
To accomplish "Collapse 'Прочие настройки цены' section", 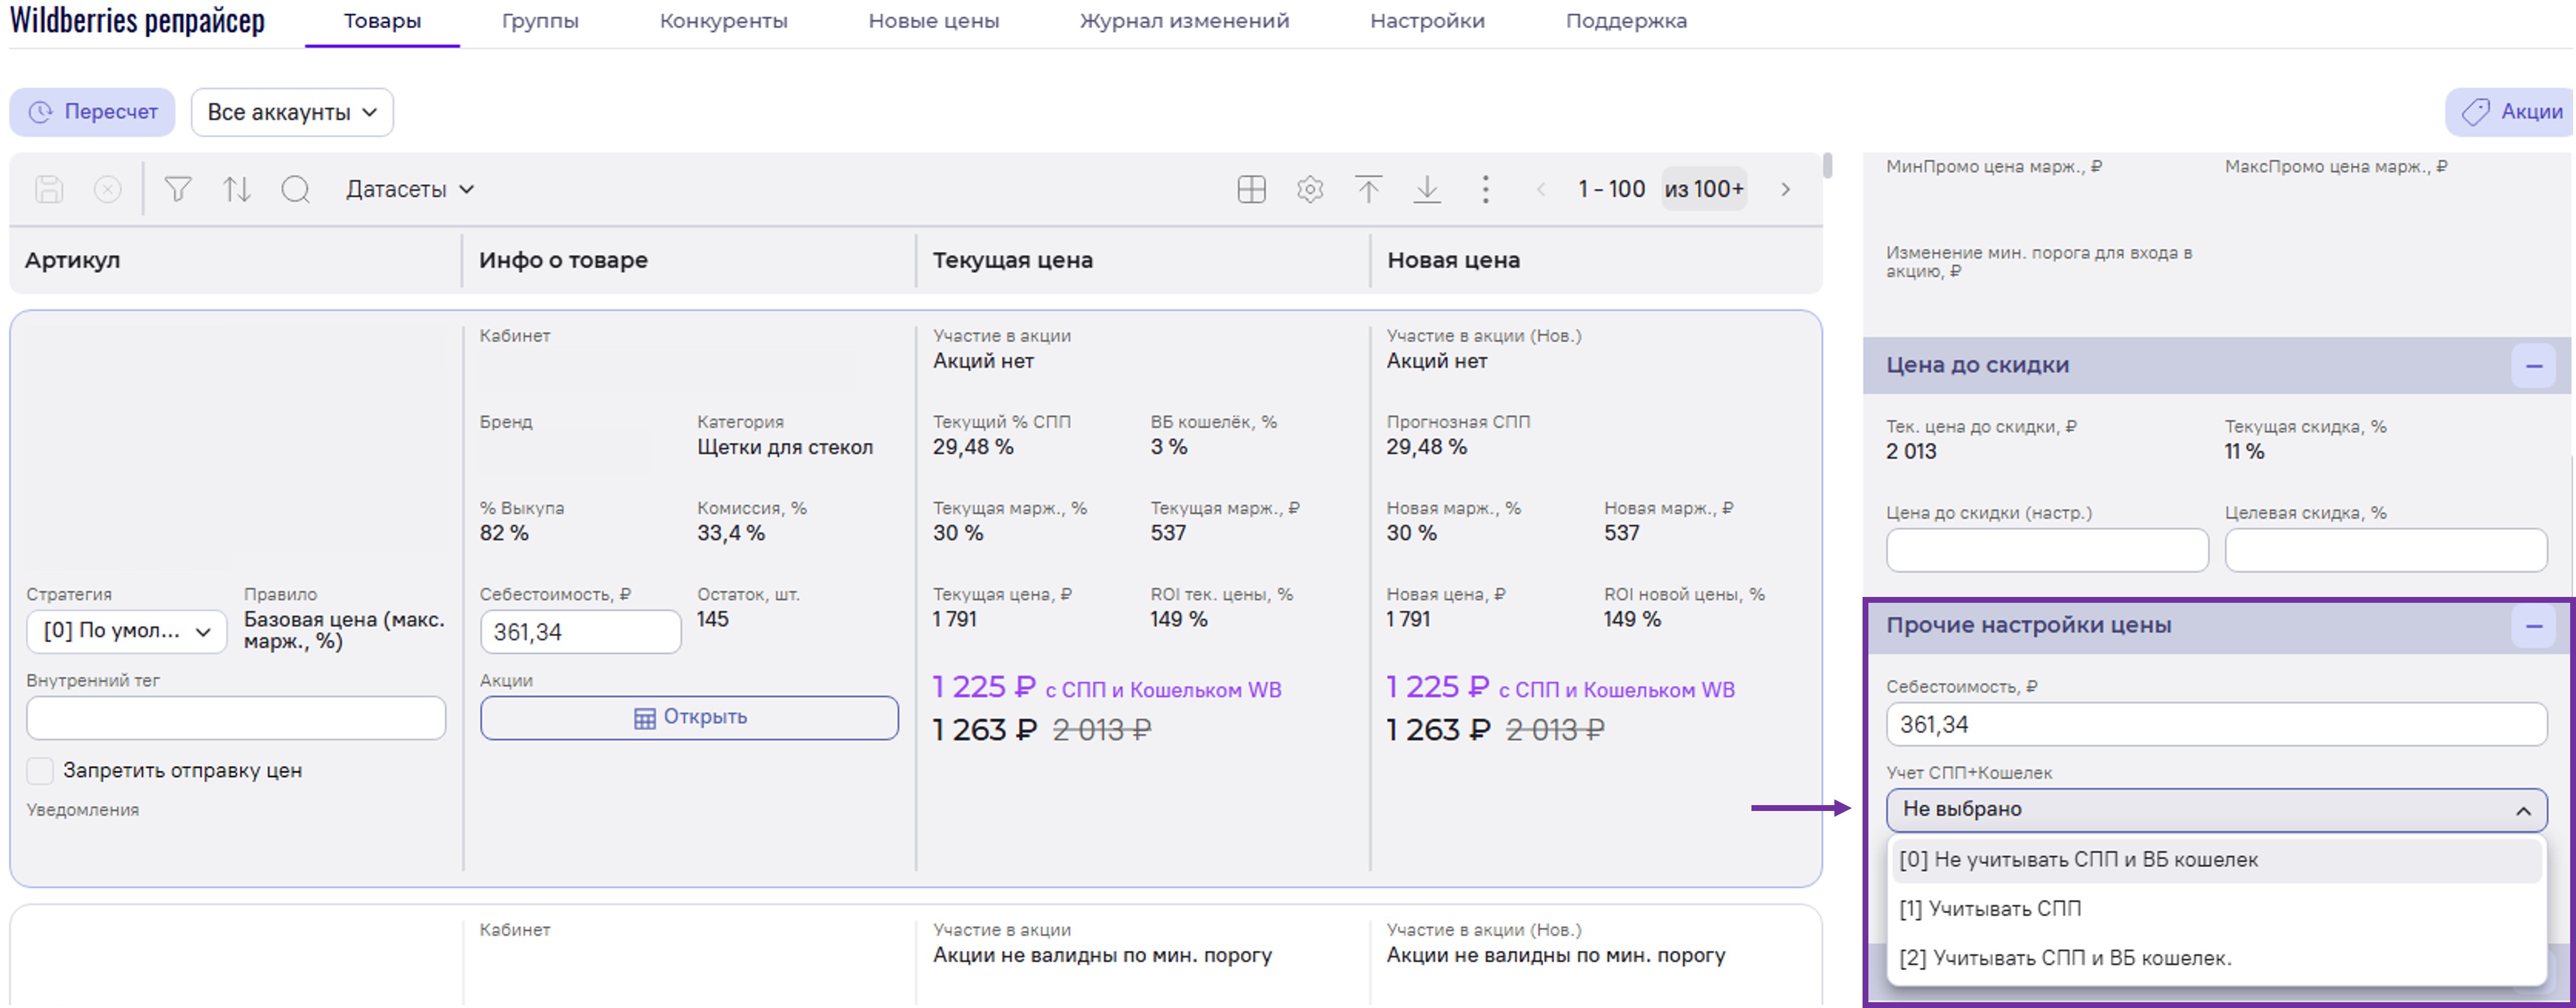I will (x=2533, y=626).
